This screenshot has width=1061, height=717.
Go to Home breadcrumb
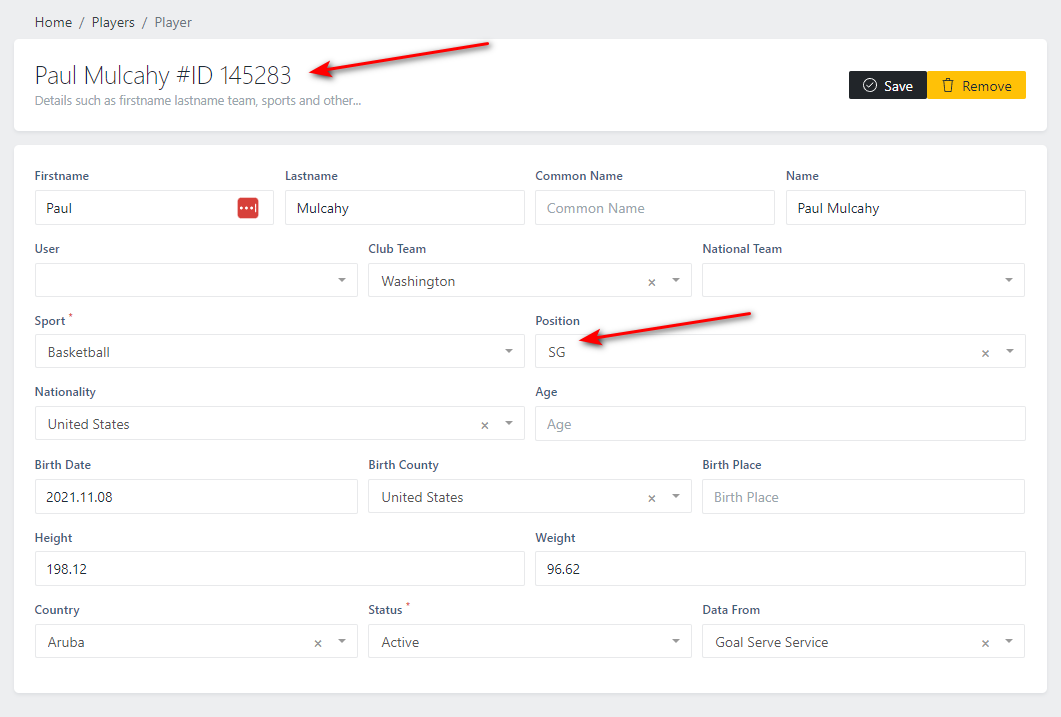point(53,22)
